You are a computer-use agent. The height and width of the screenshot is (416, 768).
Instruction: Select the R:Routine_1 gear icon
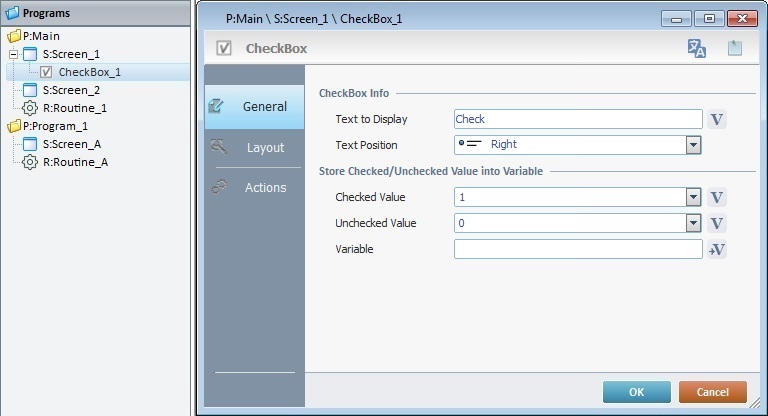click(30, 108)
